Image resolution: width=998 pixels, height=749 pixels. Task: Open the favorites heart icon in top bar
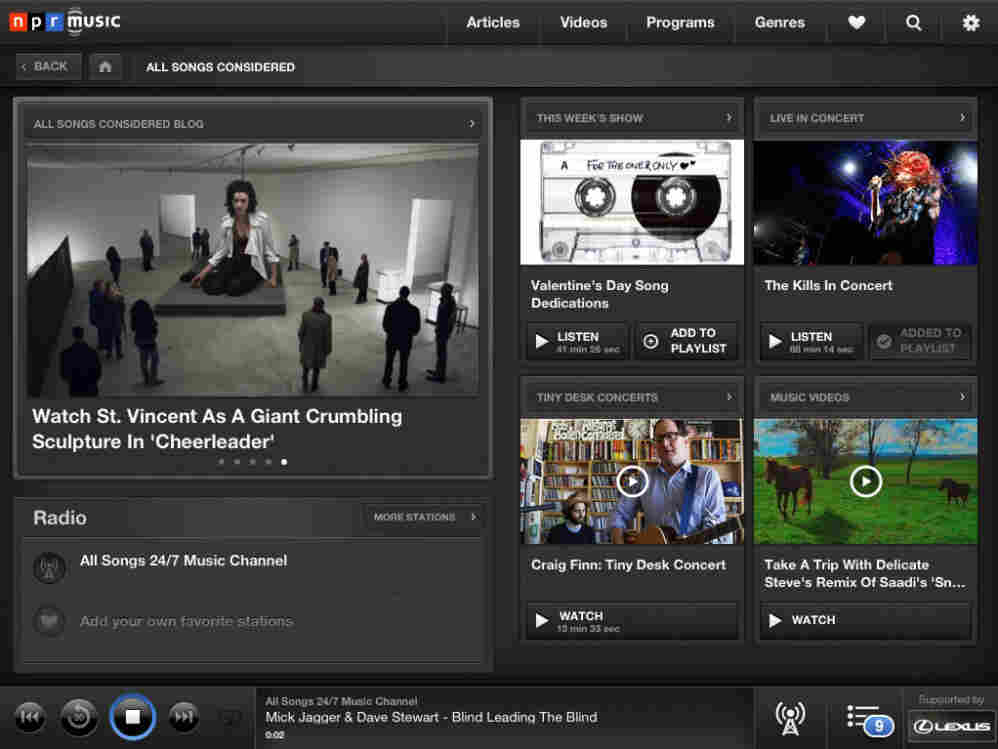click(x=856, y=23)
